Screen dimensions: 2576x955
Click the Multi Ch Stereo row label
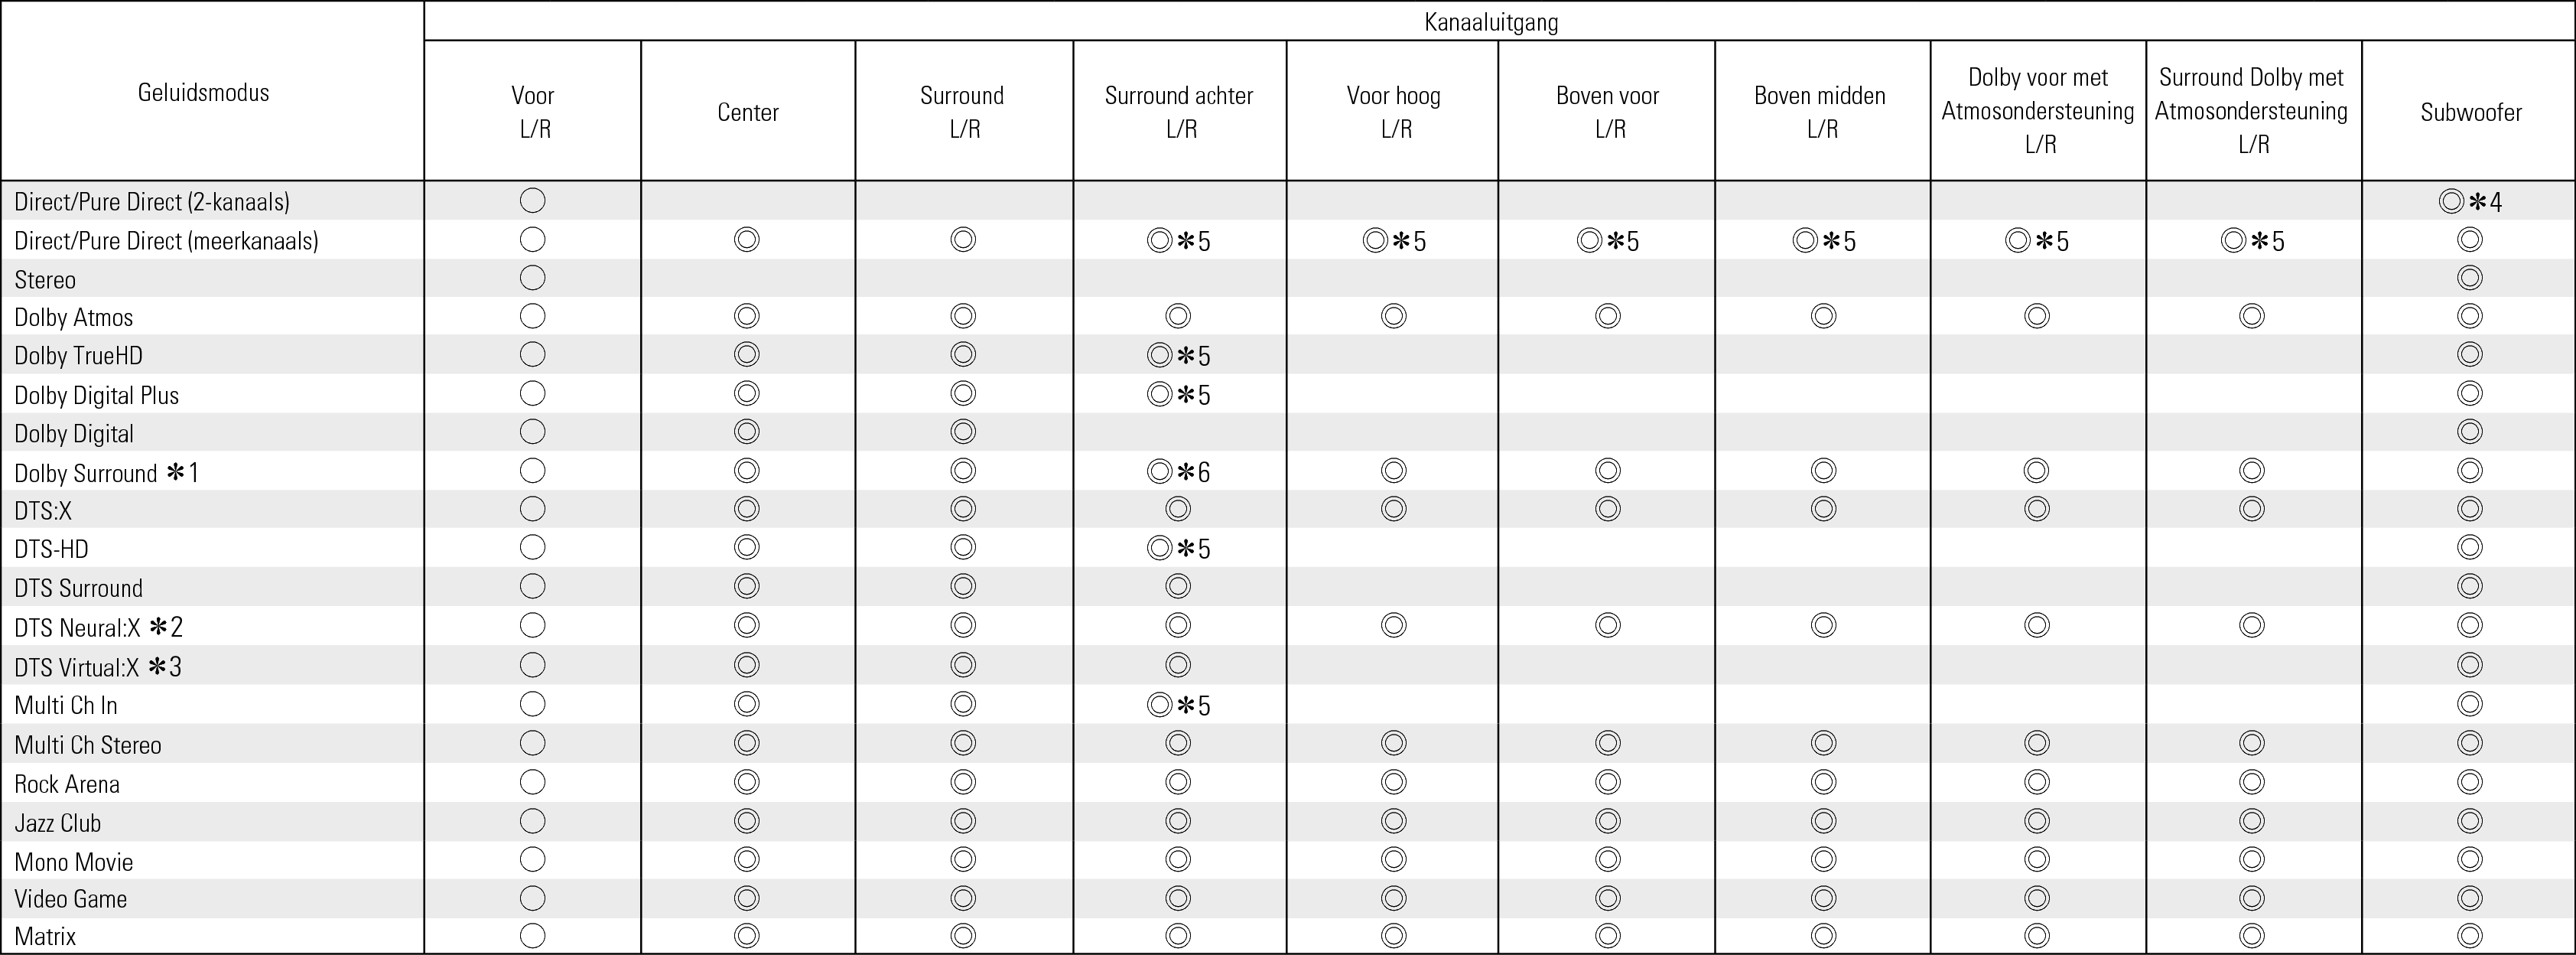coord(88,745)
